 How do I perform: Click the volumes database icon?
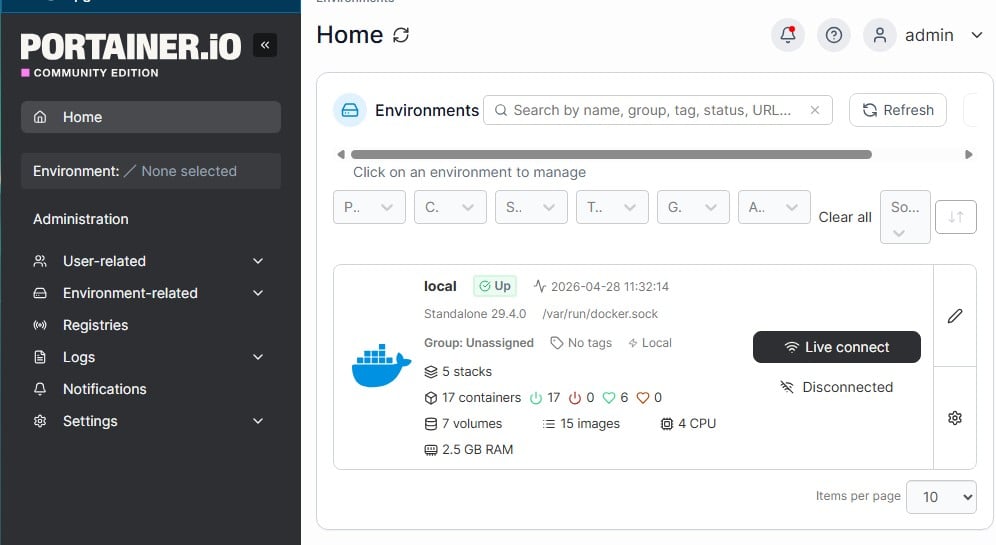[431, 424]
